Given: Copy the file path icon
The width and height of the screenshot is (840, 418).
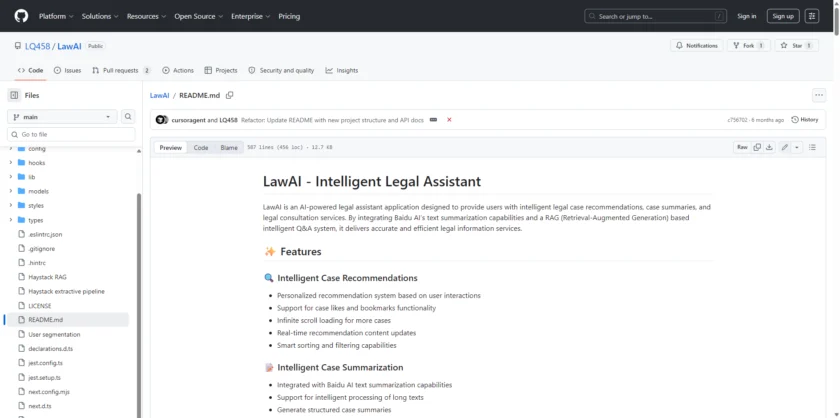Looking at the screenshot, I should tap(229, 95).
